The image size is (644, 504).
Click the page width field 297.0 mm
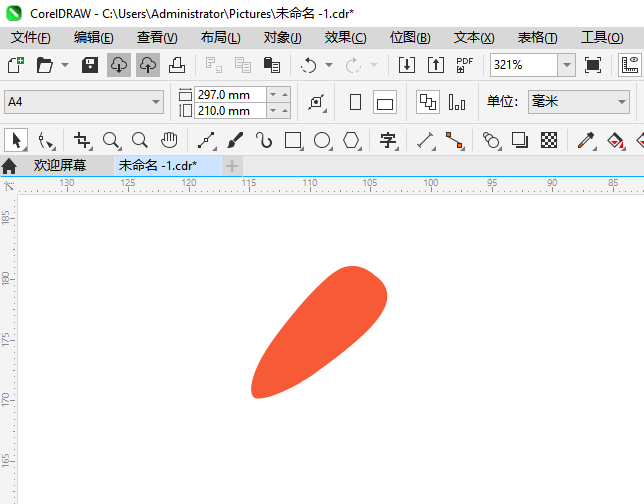[230, 94]
